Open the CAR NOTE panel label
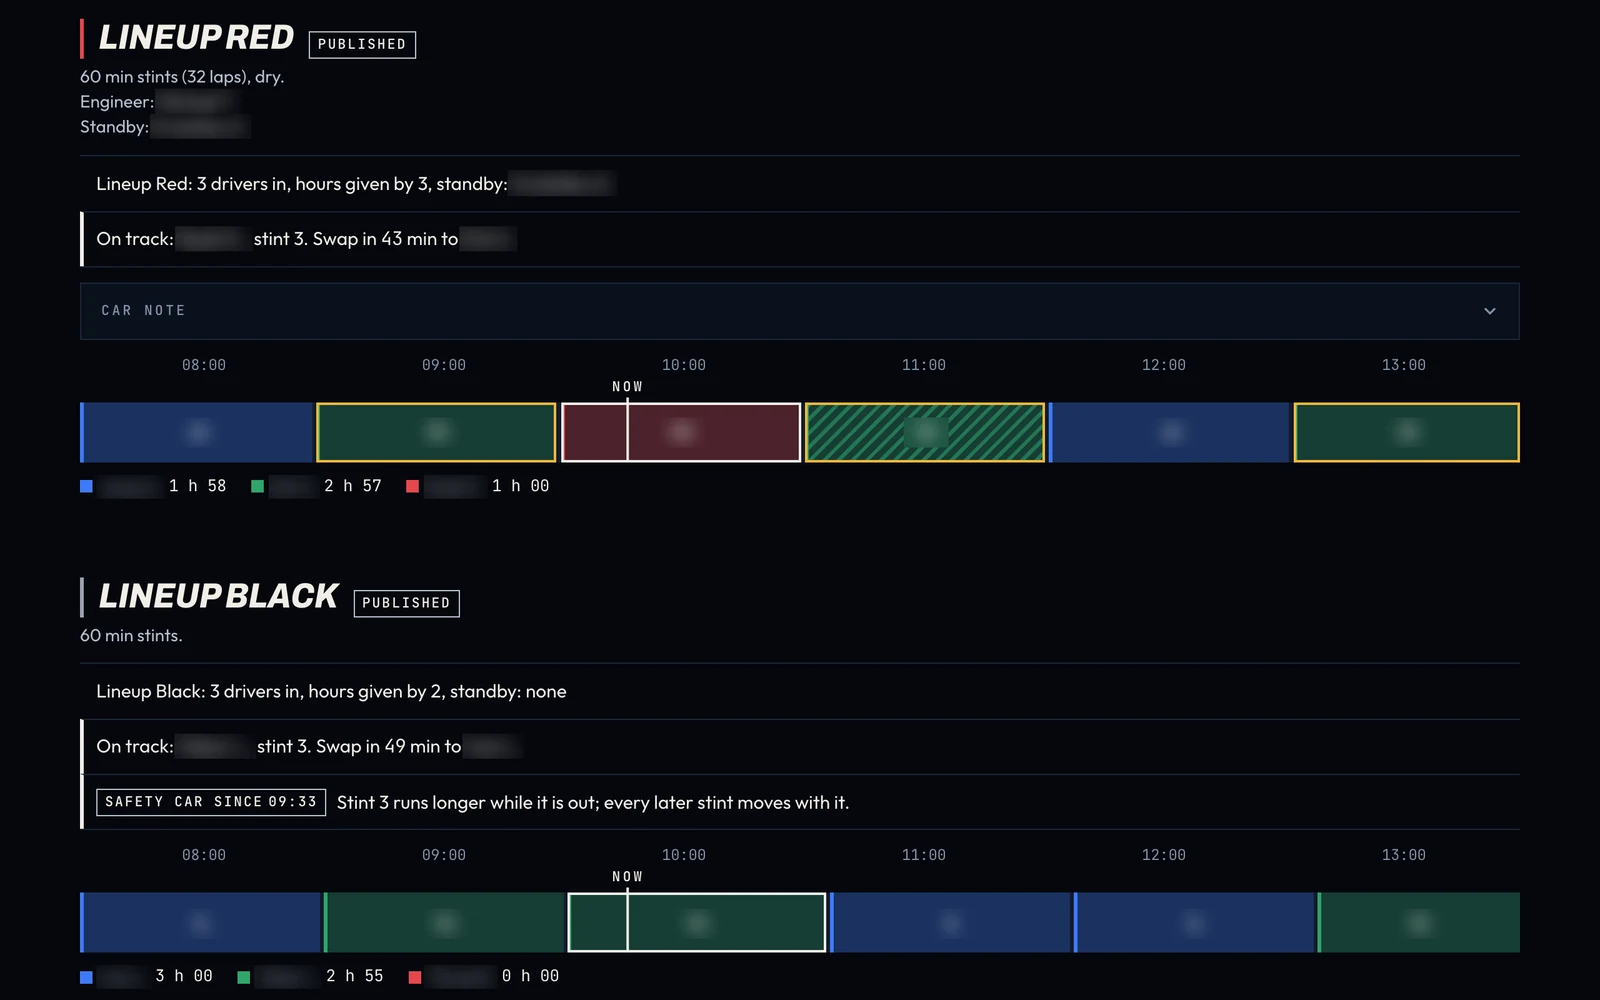 [x=143, y=311]
